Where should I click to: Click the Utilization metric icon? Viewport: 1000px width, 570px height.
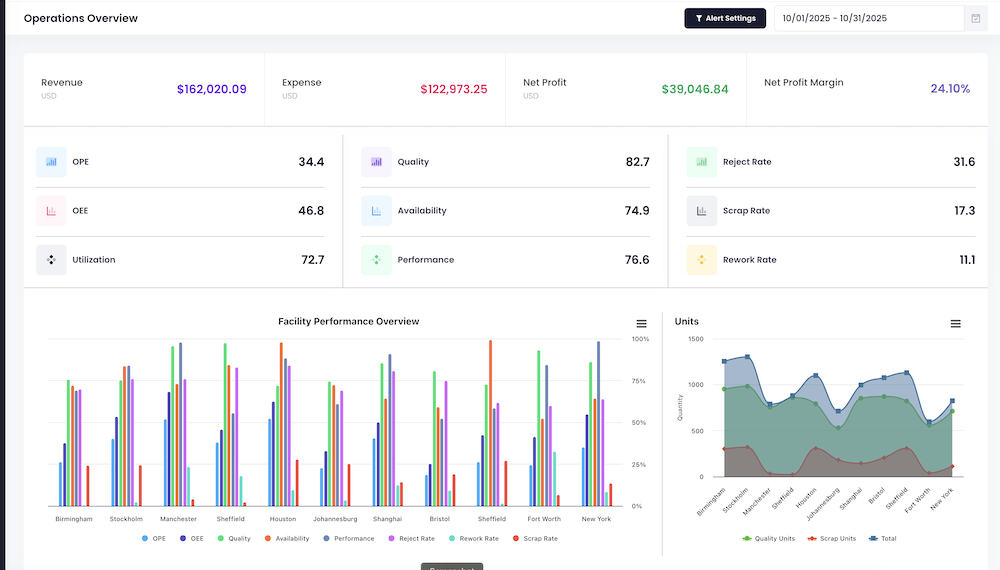click(51, 260)
